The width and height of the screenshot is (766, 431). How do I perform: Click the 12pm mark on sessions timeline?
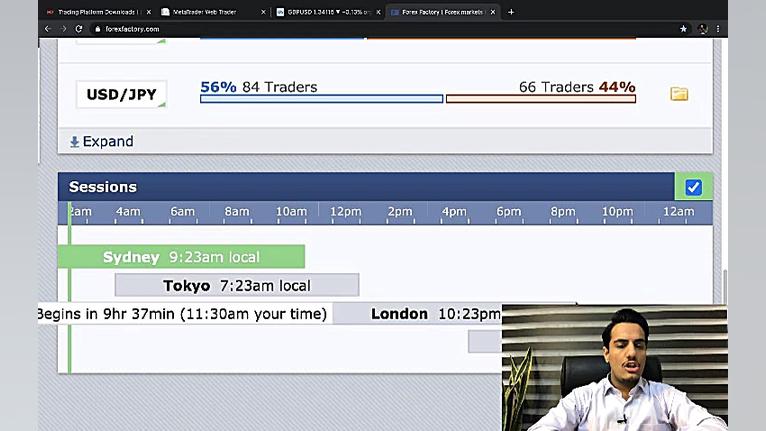pos(345,212)
